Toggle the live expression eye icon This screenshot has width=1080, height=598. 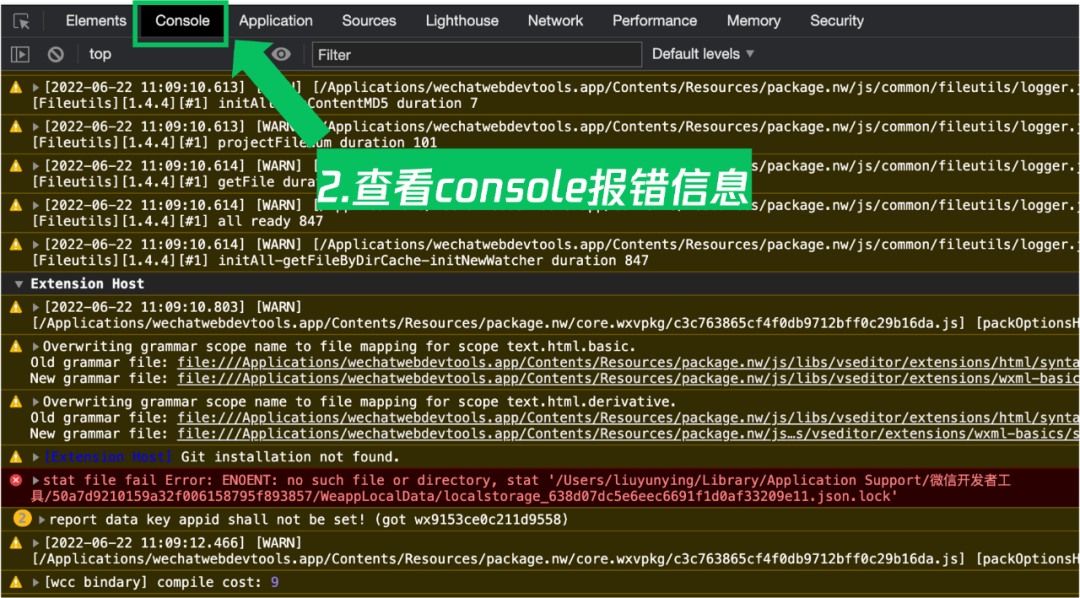click(281, 54)
